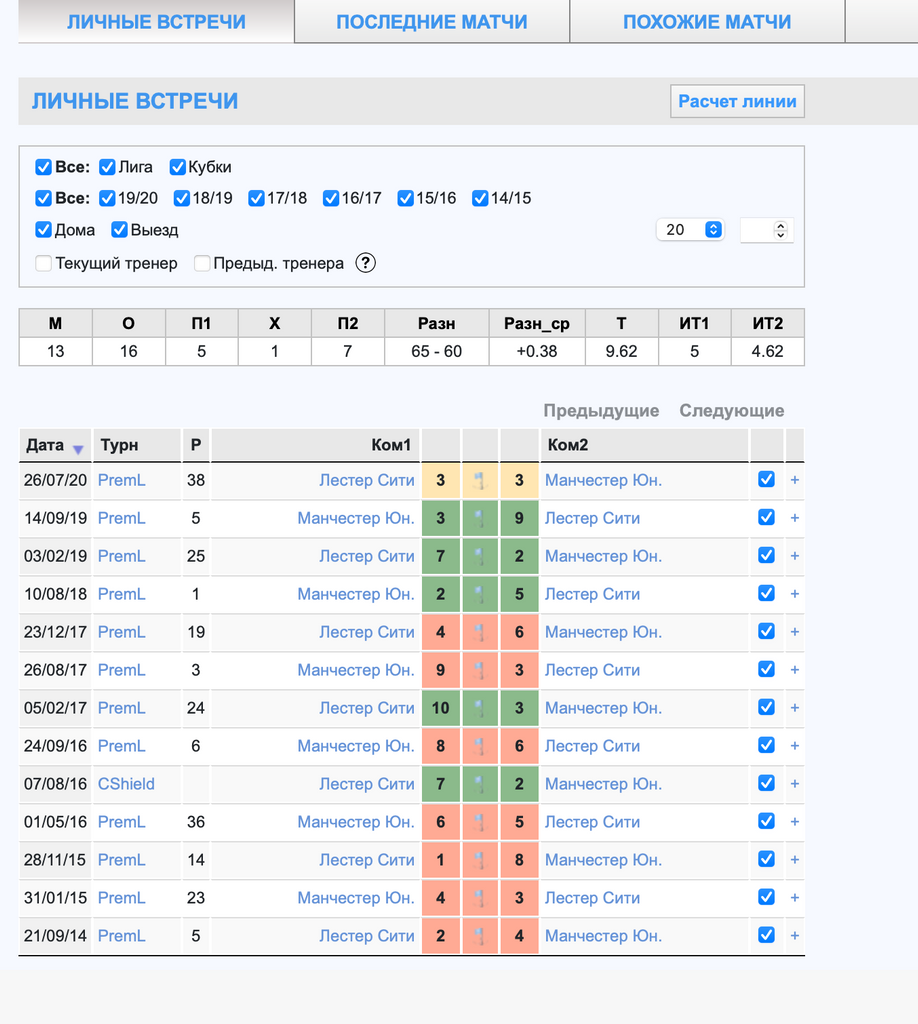Click corner flag icon in 14/09/19 match row
The width and height of the screenshot is (918, 1024).
[x=480, y=519]
